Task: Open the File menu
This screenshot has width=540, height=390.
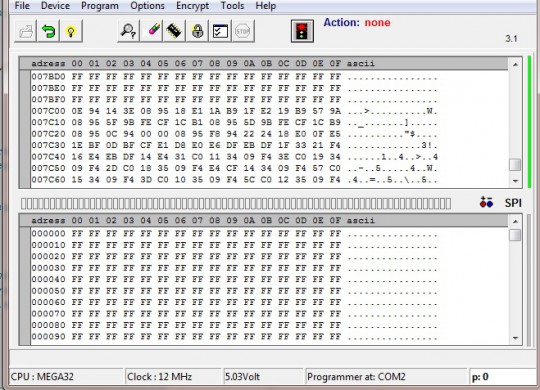Action: tap(22, 6)
